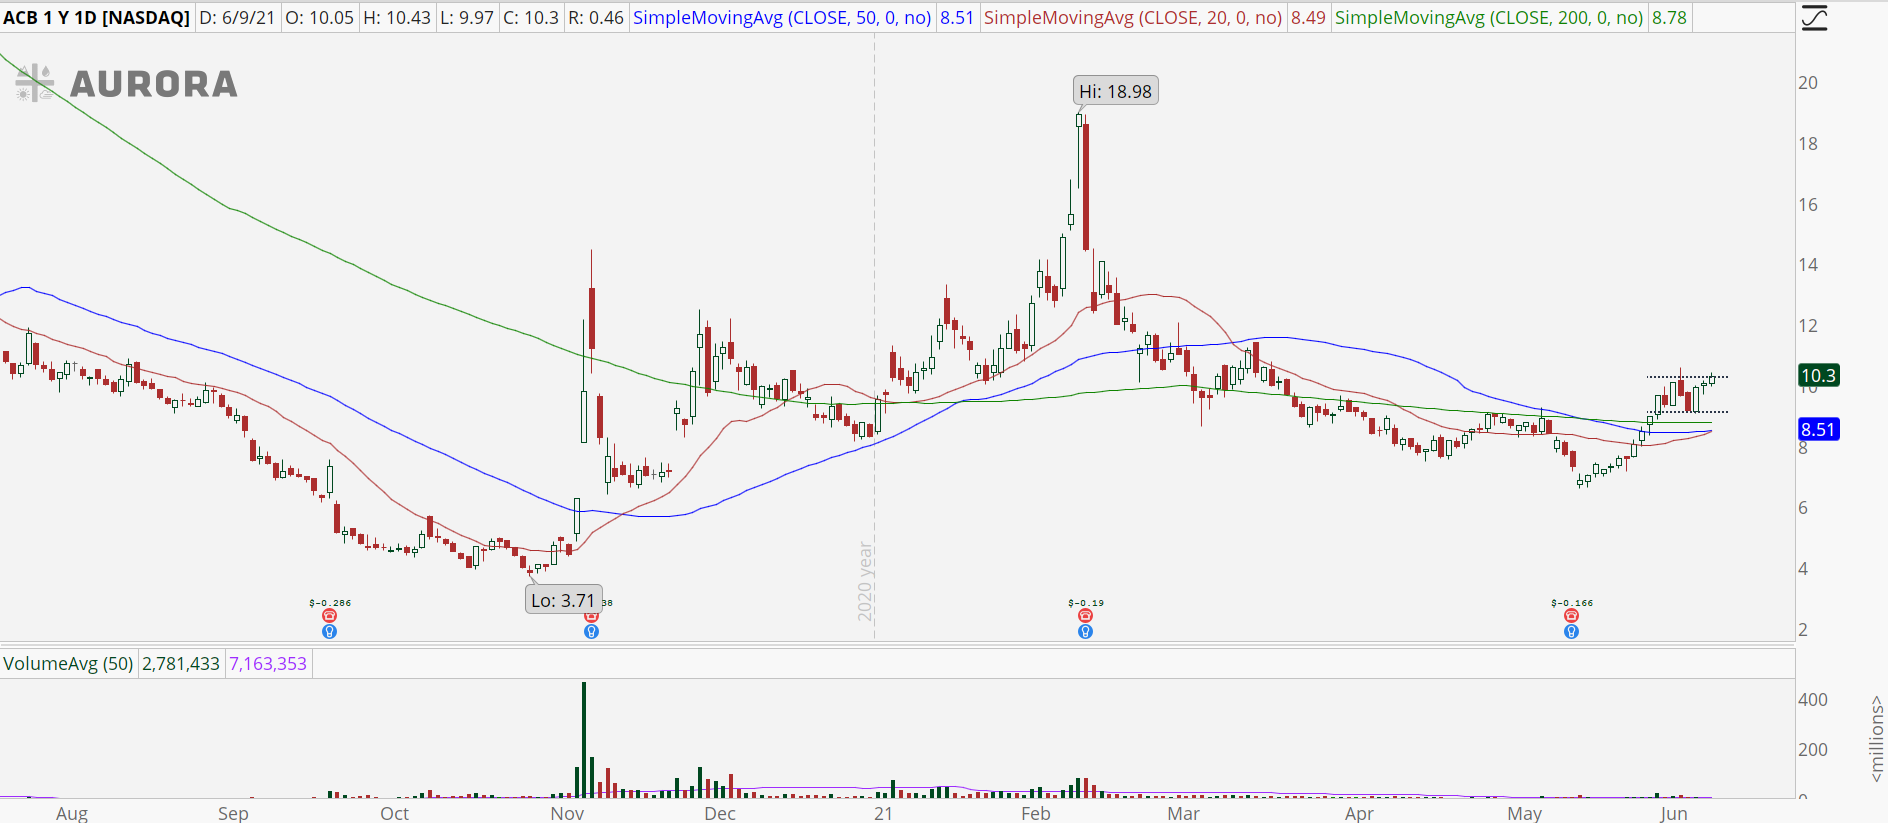Click the low value L: 9.97
The height and width of the screenshot is (823, 1888).
click(467, 18)
